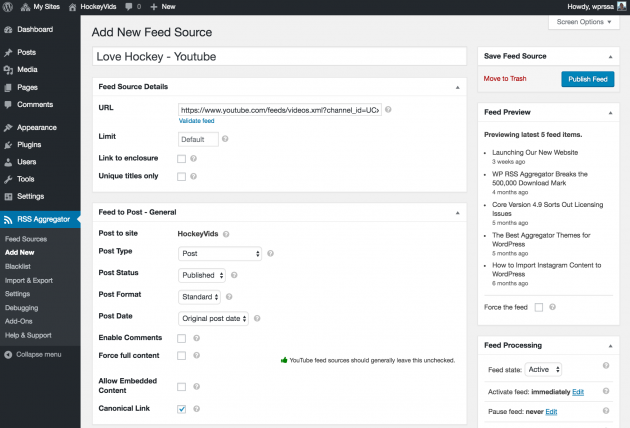Click the help icon beside the Limit field
The image size is (630, 428).
[225, 139]
